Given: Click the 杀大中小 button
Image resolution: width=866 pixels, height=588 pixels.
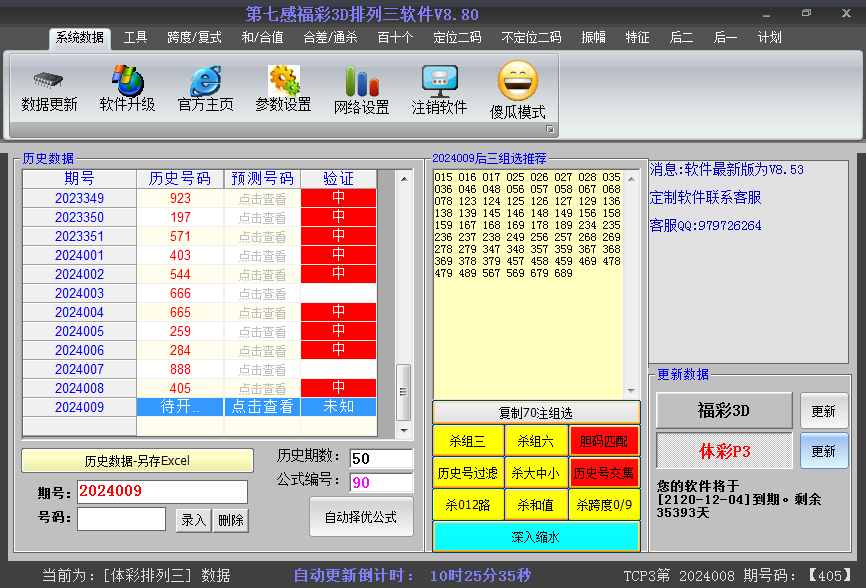Looking at the screenshot, I should pos(536,473).
